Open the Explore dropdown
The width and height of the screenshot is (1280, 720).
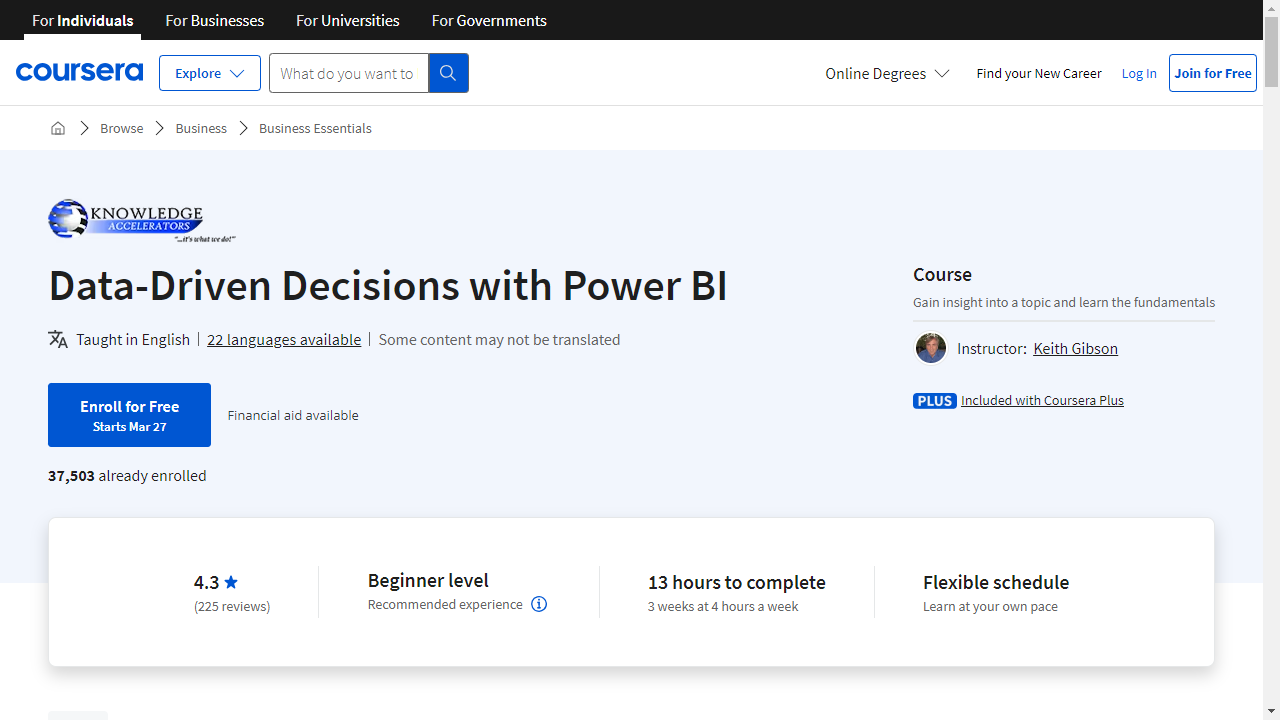coord(210,73)
